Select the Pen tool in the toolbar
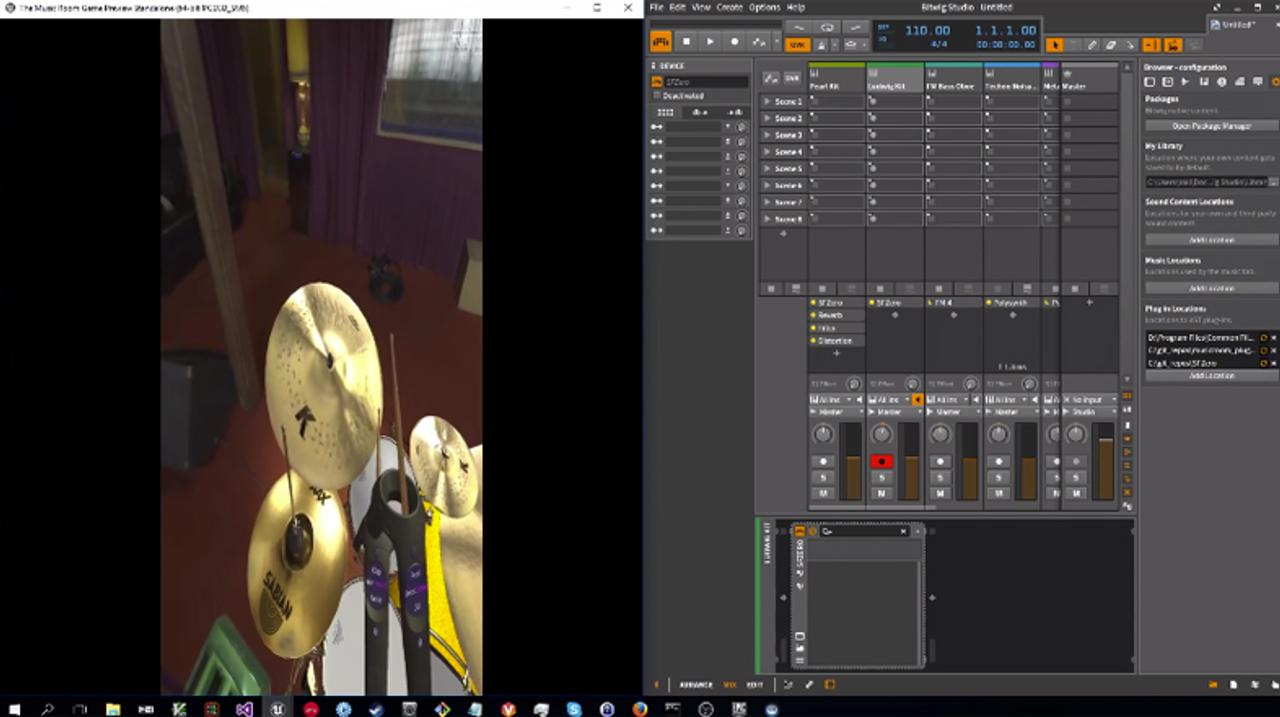This screenshot has height=717, width=1280. coord(1093,44)
